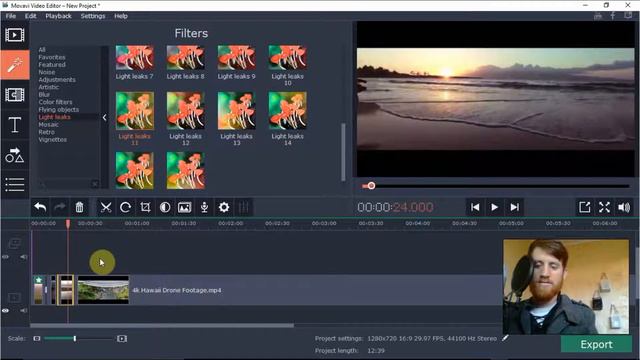This screenshot has width=640, height=360.
Task: Skip to next frame
Action: click(x=515, y=207)
